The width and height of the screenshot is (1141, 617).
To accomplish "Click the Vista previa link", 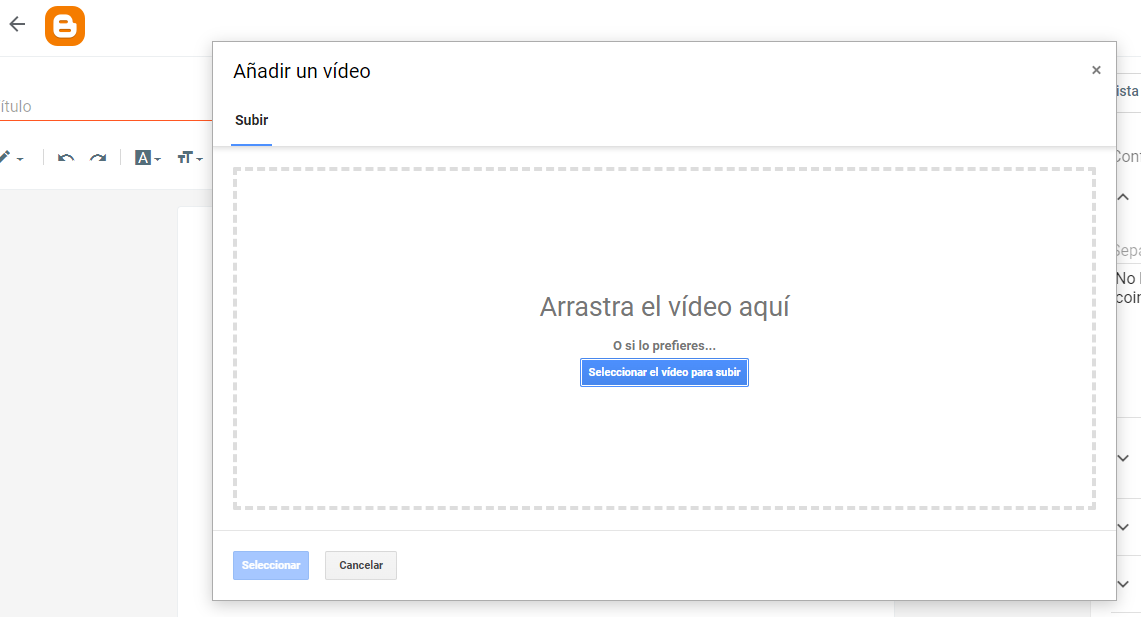I will pyautogui.click(x=1128, y=90).
